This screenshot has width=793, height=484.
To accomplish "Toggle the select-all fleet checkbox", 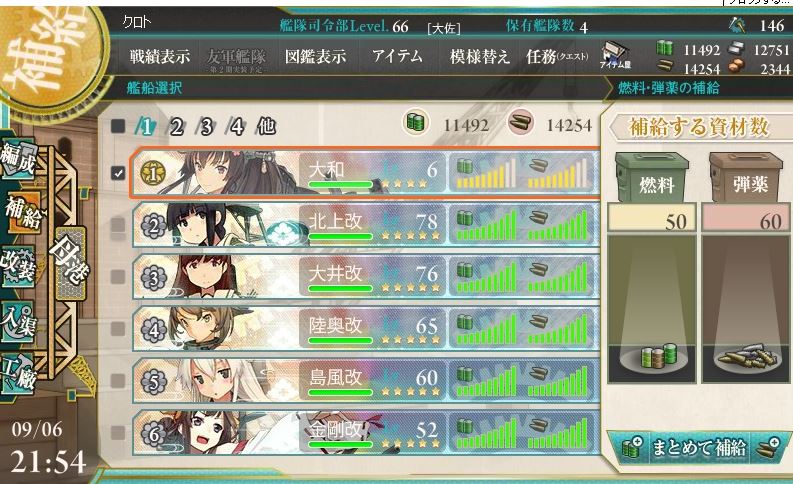I will coord(118,126).
